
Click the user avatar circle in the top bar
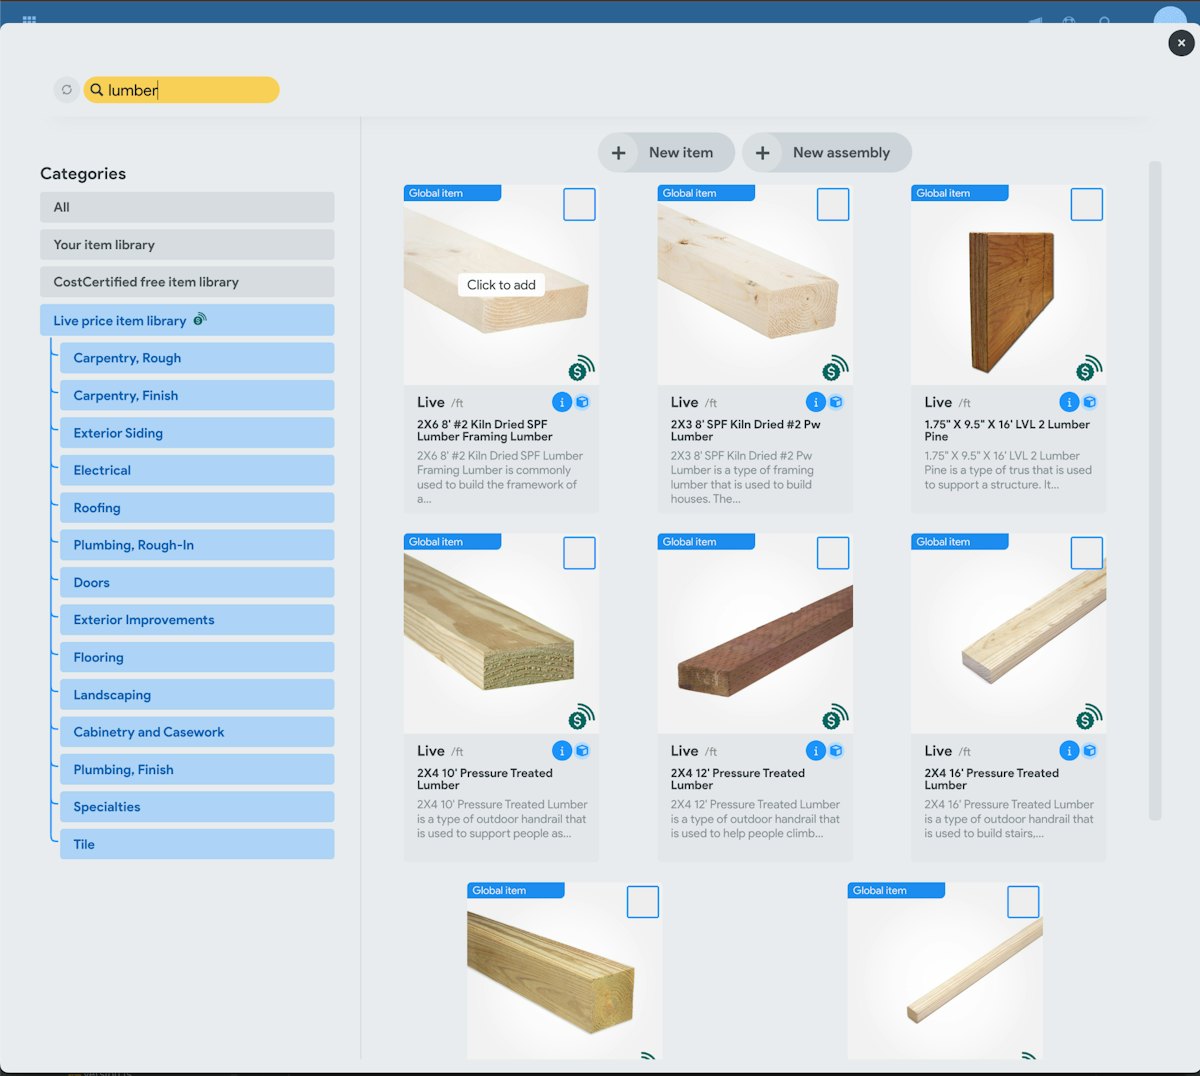click(x=1168, y=17)
